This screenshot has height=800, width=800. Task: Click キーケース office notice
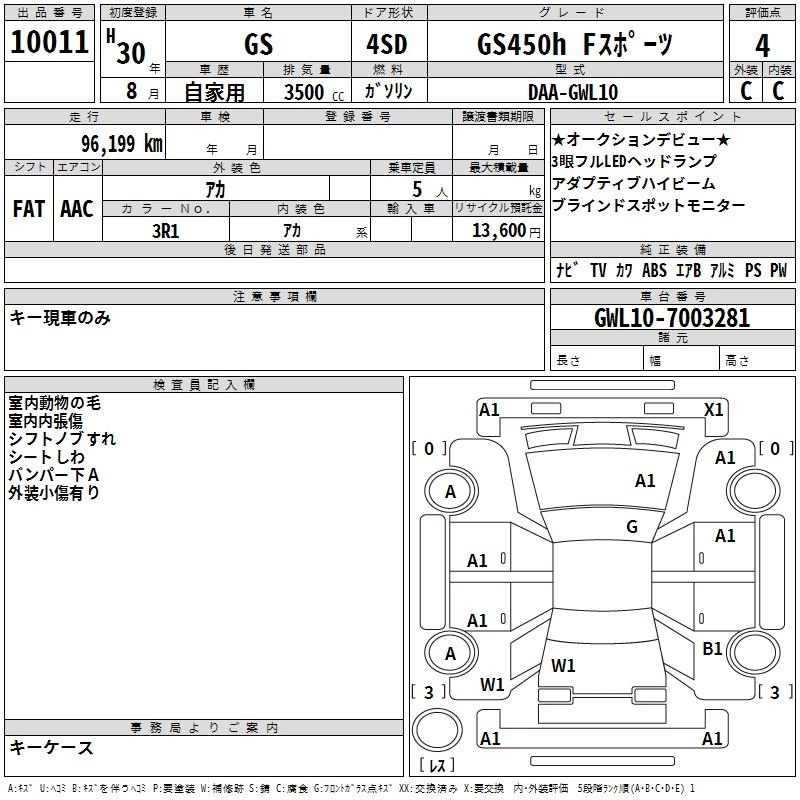(x=52, y=748)
